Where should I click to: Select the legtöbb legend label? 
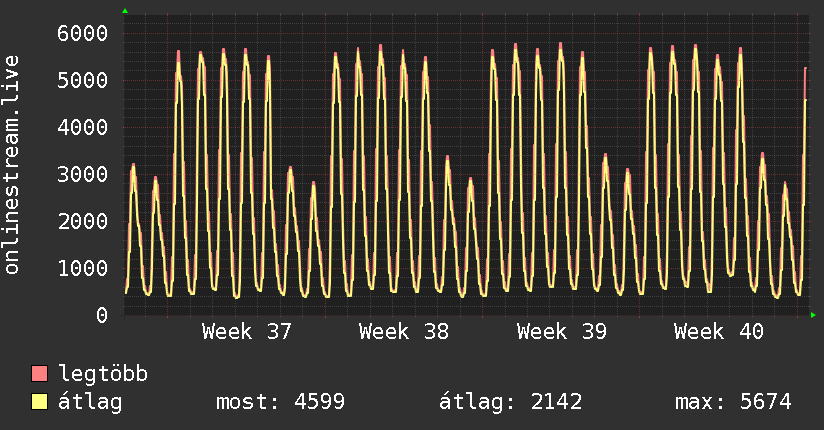click(x=103, y=374)
